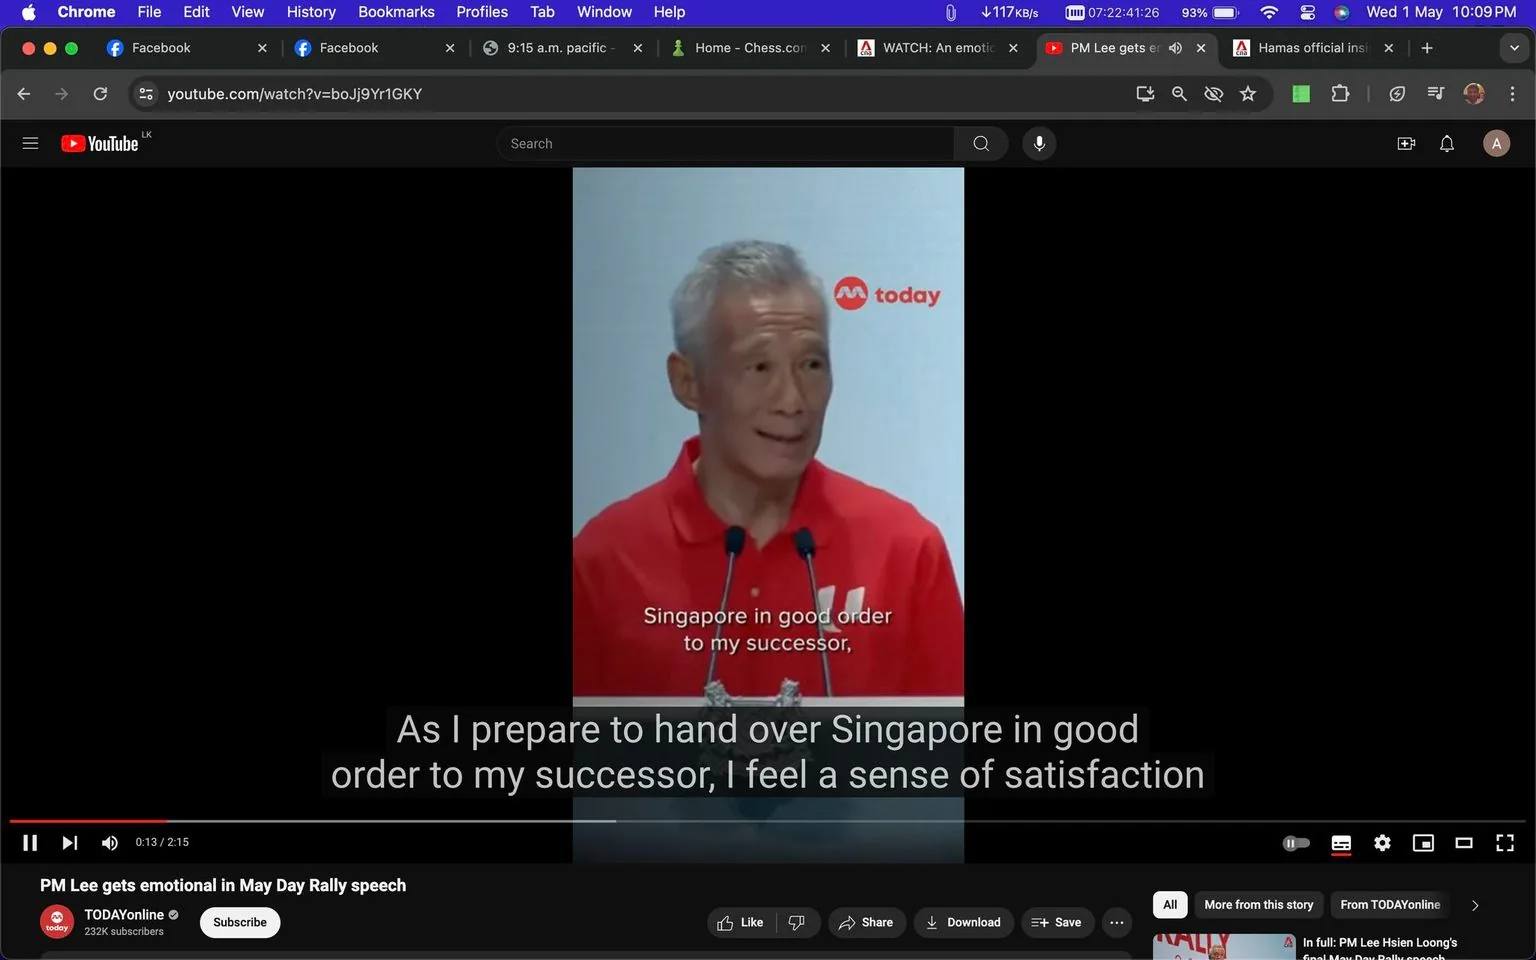The width and height of the screenshot is (1536, 960).
Task: Open YouTube notifications bell
Action: pos(1446,143)
